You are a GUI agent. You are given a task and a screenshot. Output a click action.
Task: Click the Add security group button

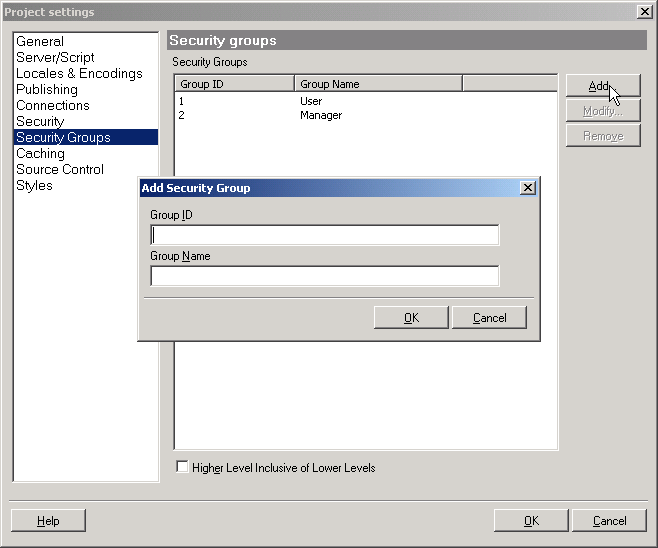point(602,86)
